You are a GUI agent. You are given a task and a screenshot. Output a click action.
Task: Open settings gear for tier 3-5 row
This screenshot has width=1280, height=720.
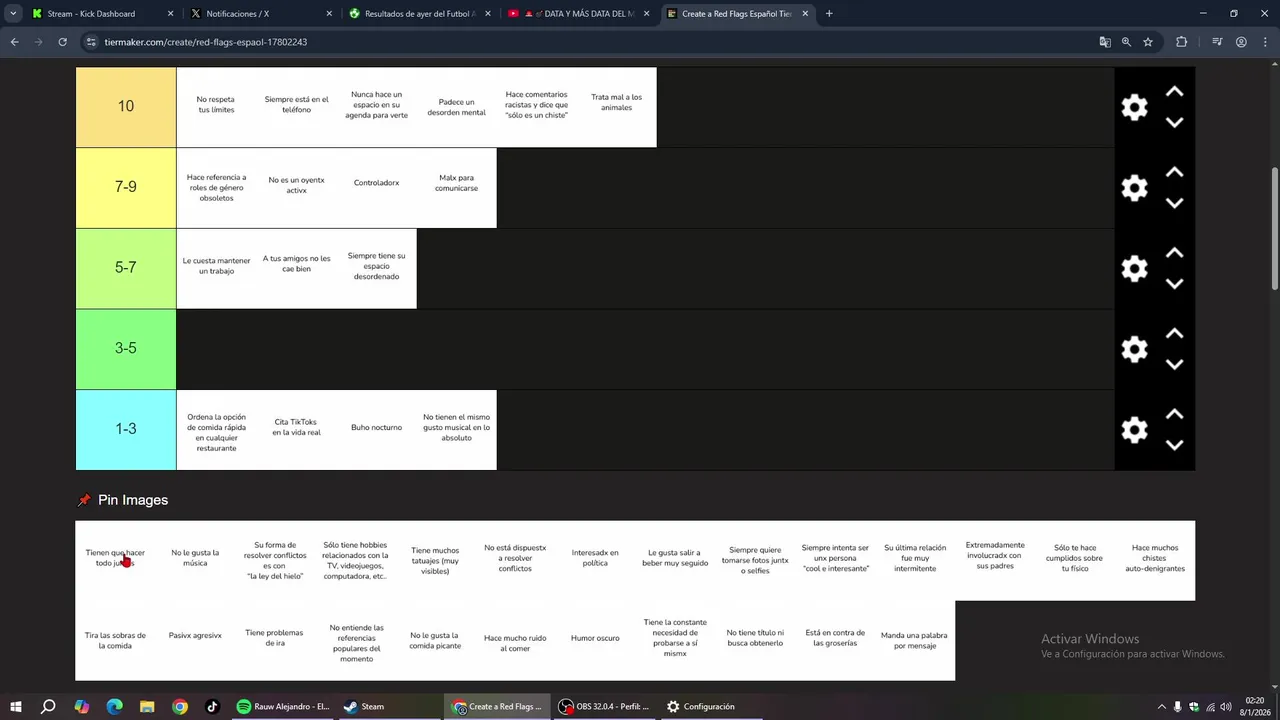pyautogui.click(x=1134, y=349)
